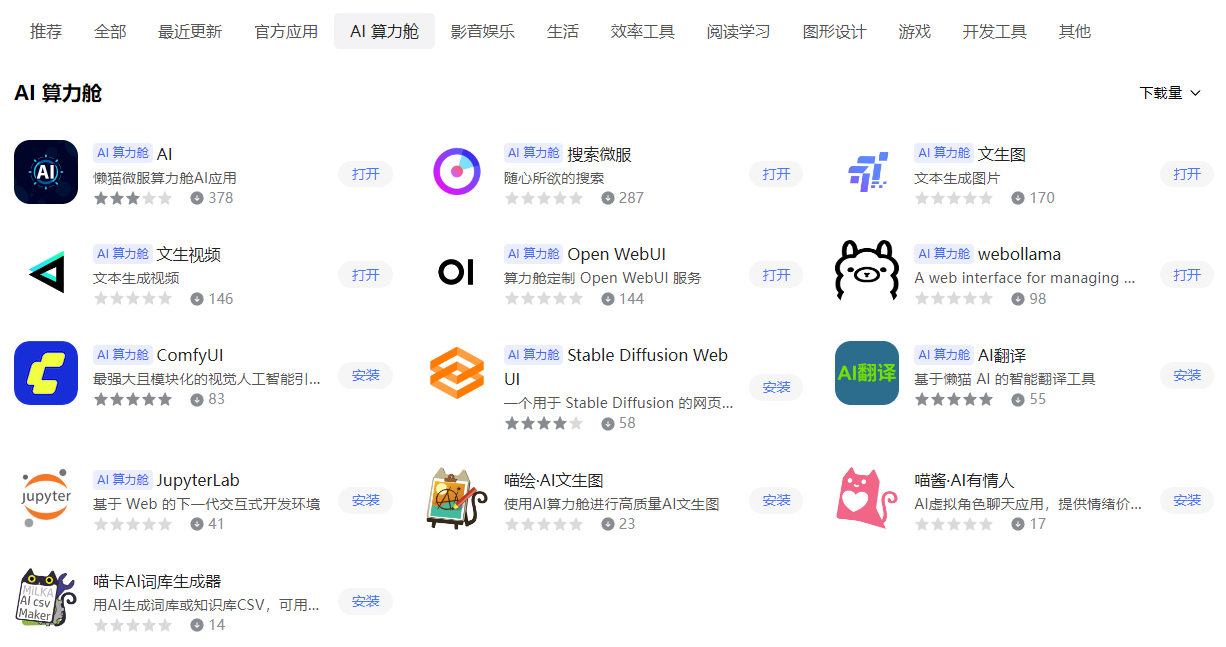Select the ComfyUI blue yellow icon
Viewport: 1226px width, 647px height.
pyautogui.click(x=46, y=373)
